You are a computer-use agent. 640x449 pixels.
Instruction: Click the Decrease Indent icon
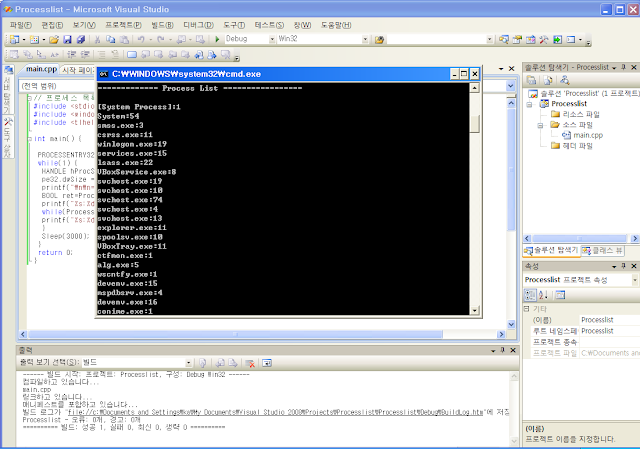[x=72, y=54]
